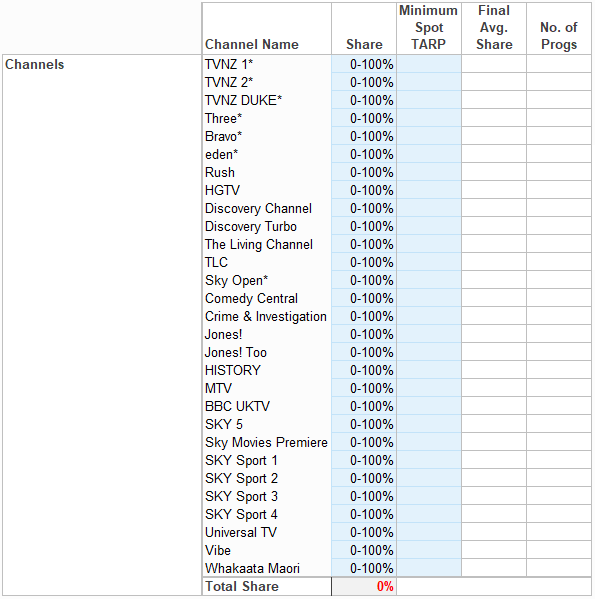595x599 pixels.
Task: Select Minimum Spot TARP for Crime & Investigation
Action: (x=429, y=316)
